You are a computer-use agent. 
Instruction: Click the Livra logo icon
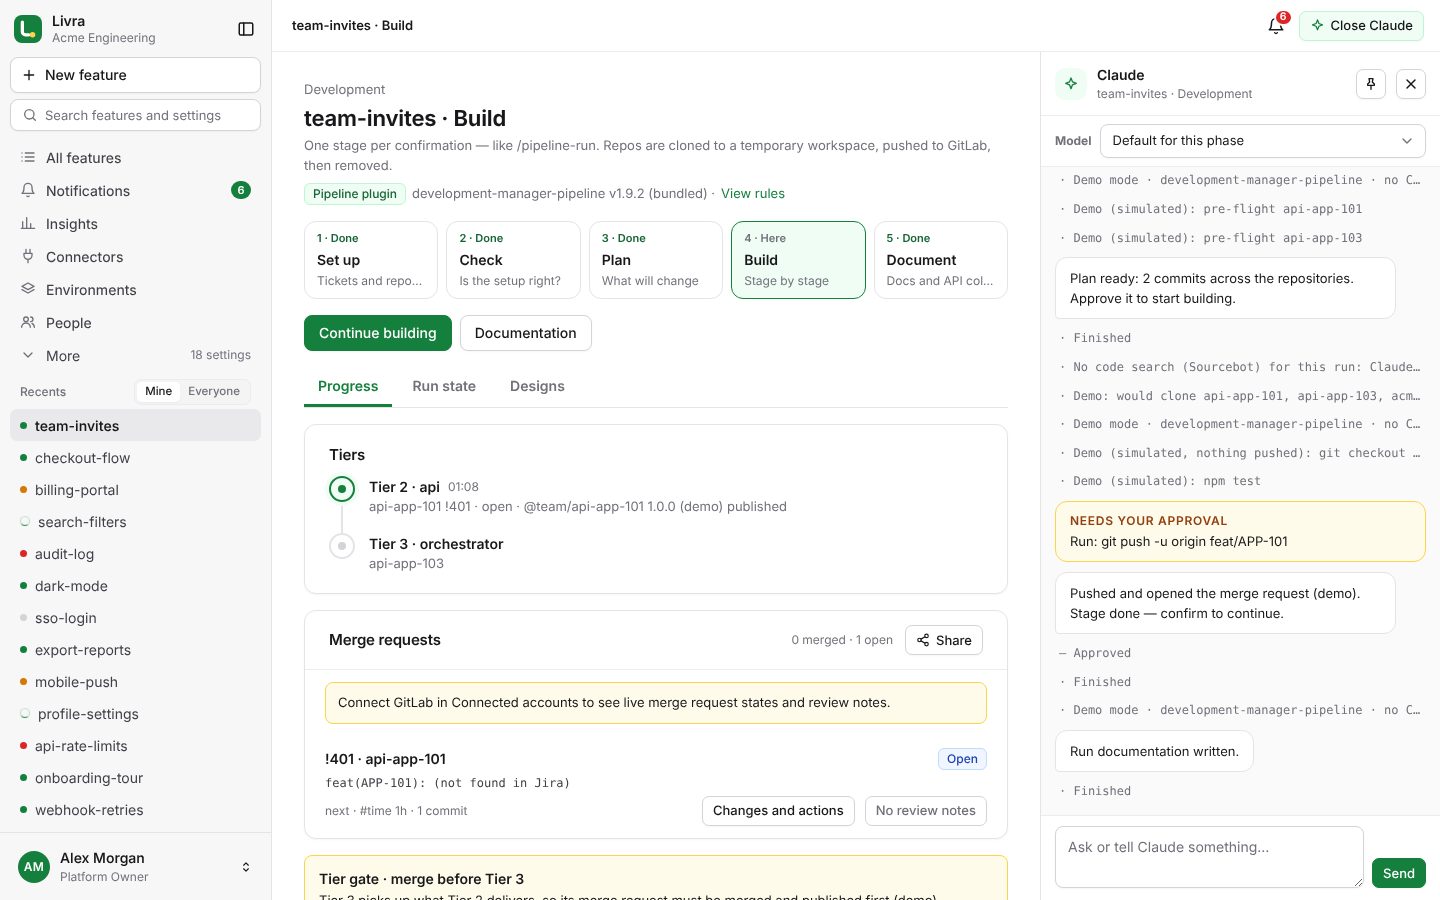[28, 29]
